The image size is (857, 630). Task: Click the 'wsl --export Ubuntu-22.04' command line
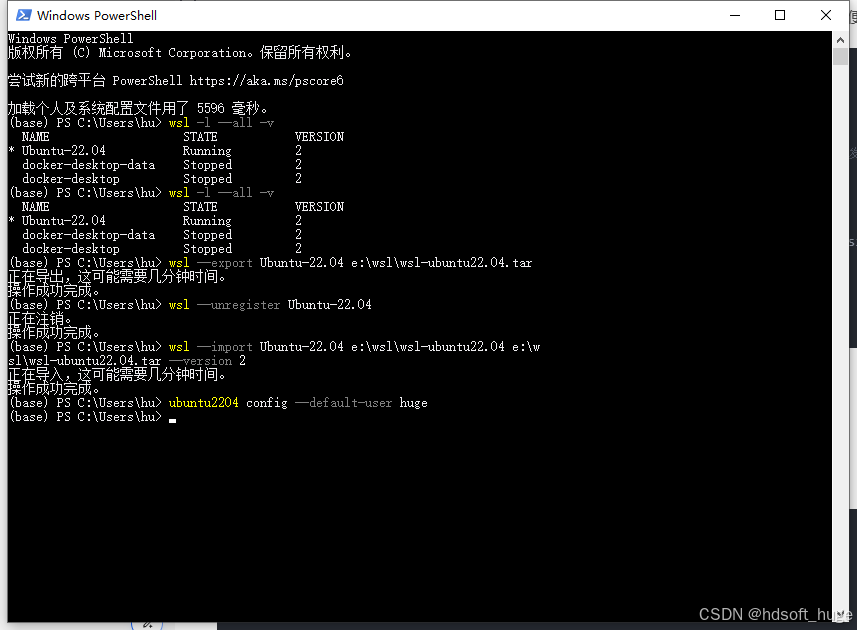tap(350, 263)
